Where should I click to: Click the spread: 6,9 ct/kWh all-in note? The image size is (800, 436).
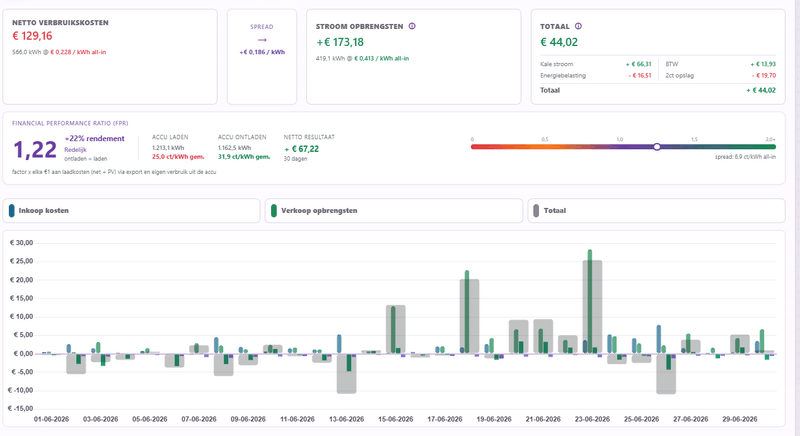coord(745,157)
